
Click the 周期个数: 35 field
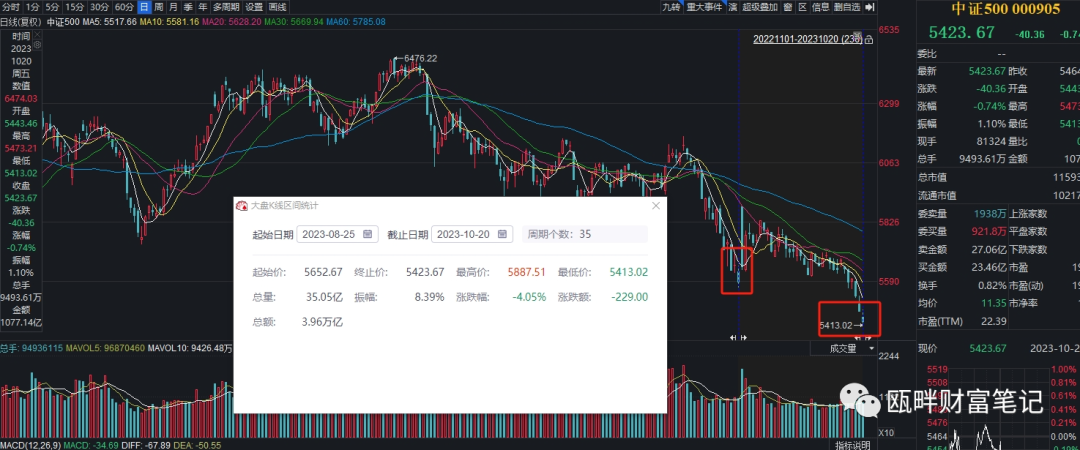(584, 234)
